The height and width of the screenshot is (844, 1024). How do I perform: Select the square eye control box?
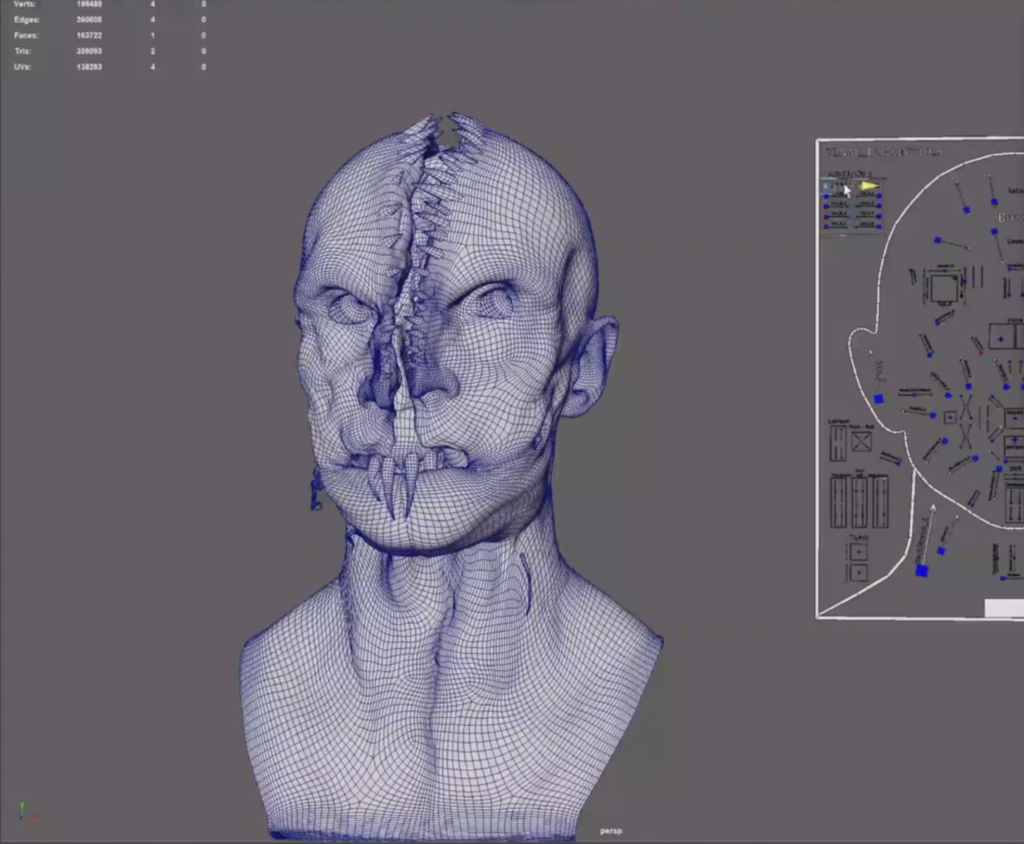943,288
